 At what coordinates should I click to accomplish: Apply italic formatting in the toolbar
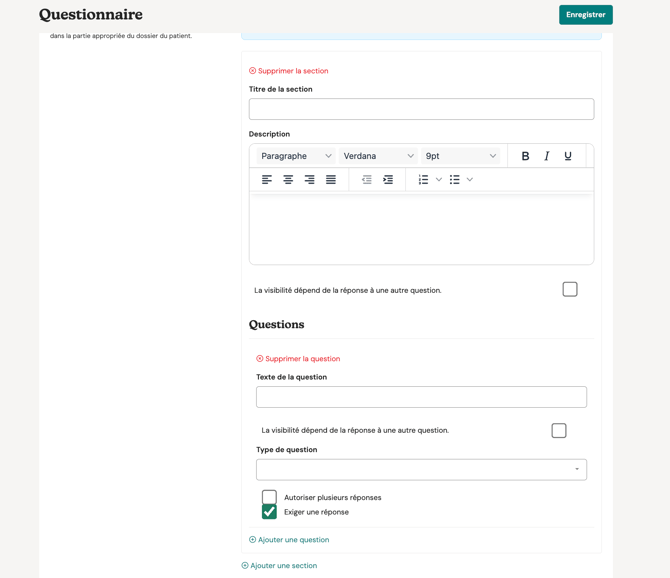pyautogui.click(x=547, y=156)
